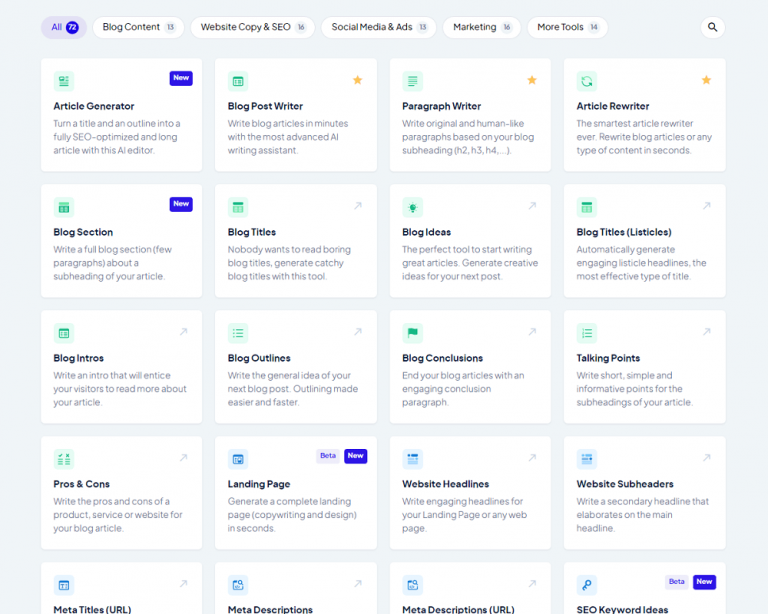This screenshot has width=768, height=614.
Task: Select the Marketing category tab
Action: (482, 27)
